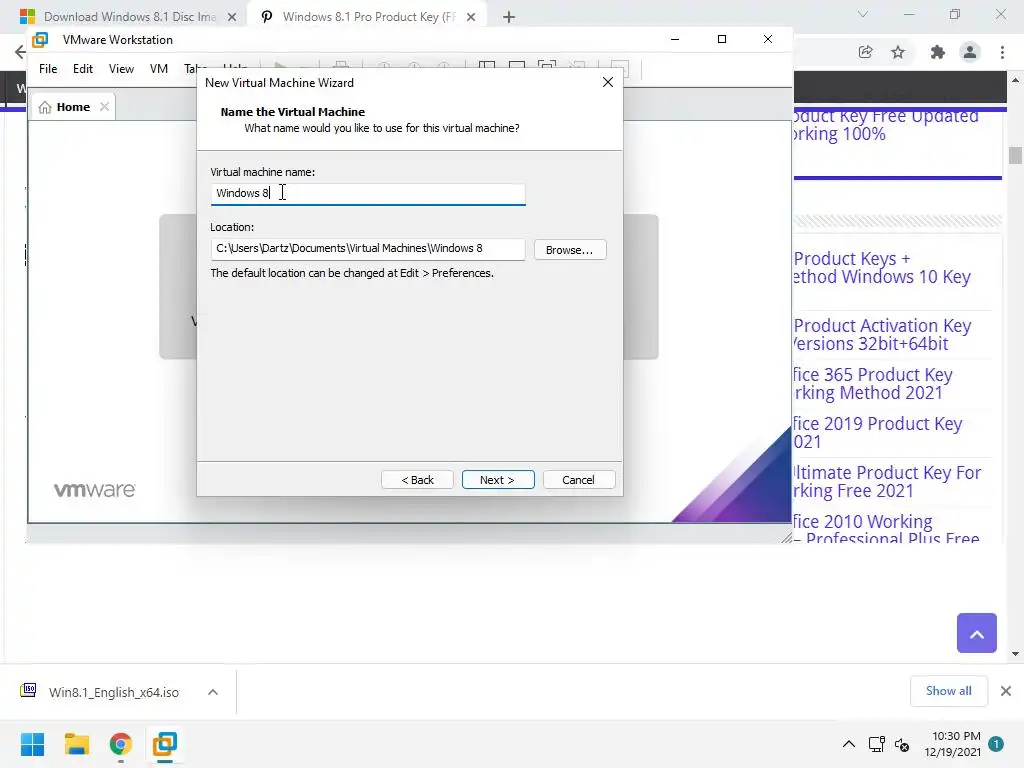Open the Windows 10 Key article link
The height and width of the screenshot is (768, 1024).
point(882,268)
